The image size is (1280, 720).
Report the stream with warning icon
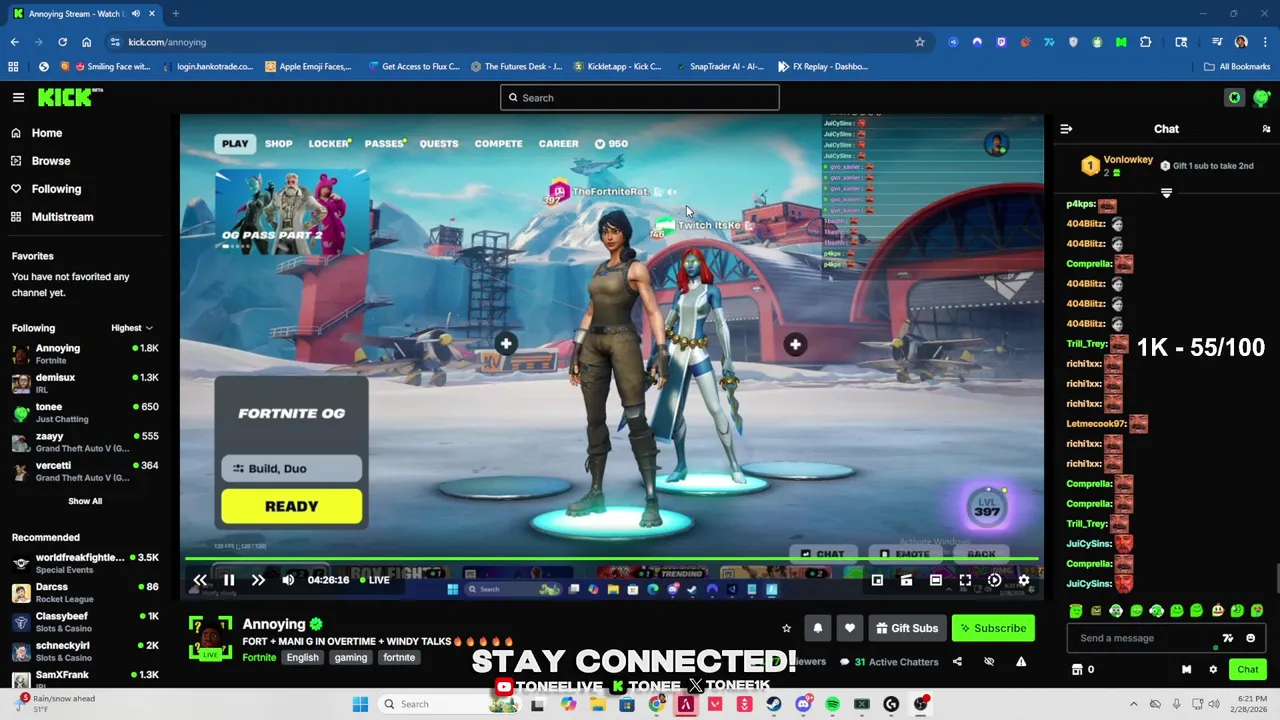coord(1021,662)
